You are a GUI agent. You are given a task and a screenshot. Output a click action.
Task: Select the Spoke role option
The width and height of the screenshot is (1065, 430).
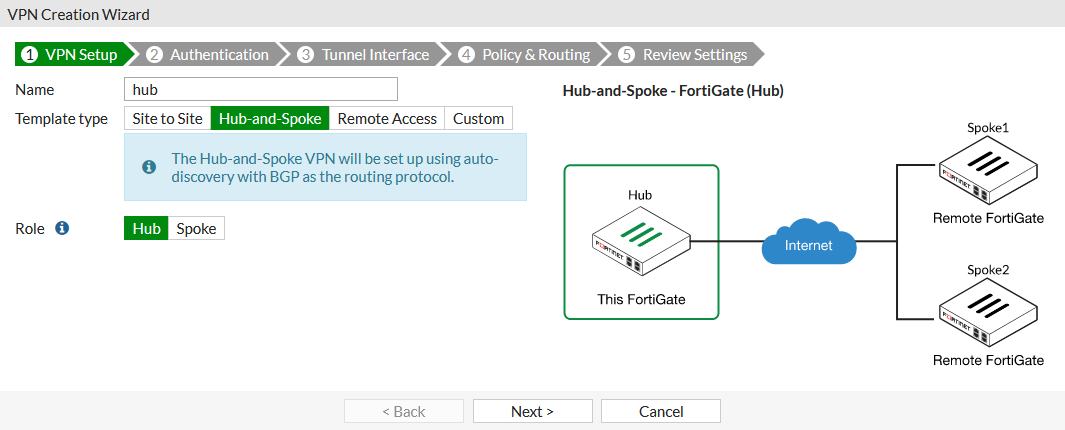pos(196,228)
